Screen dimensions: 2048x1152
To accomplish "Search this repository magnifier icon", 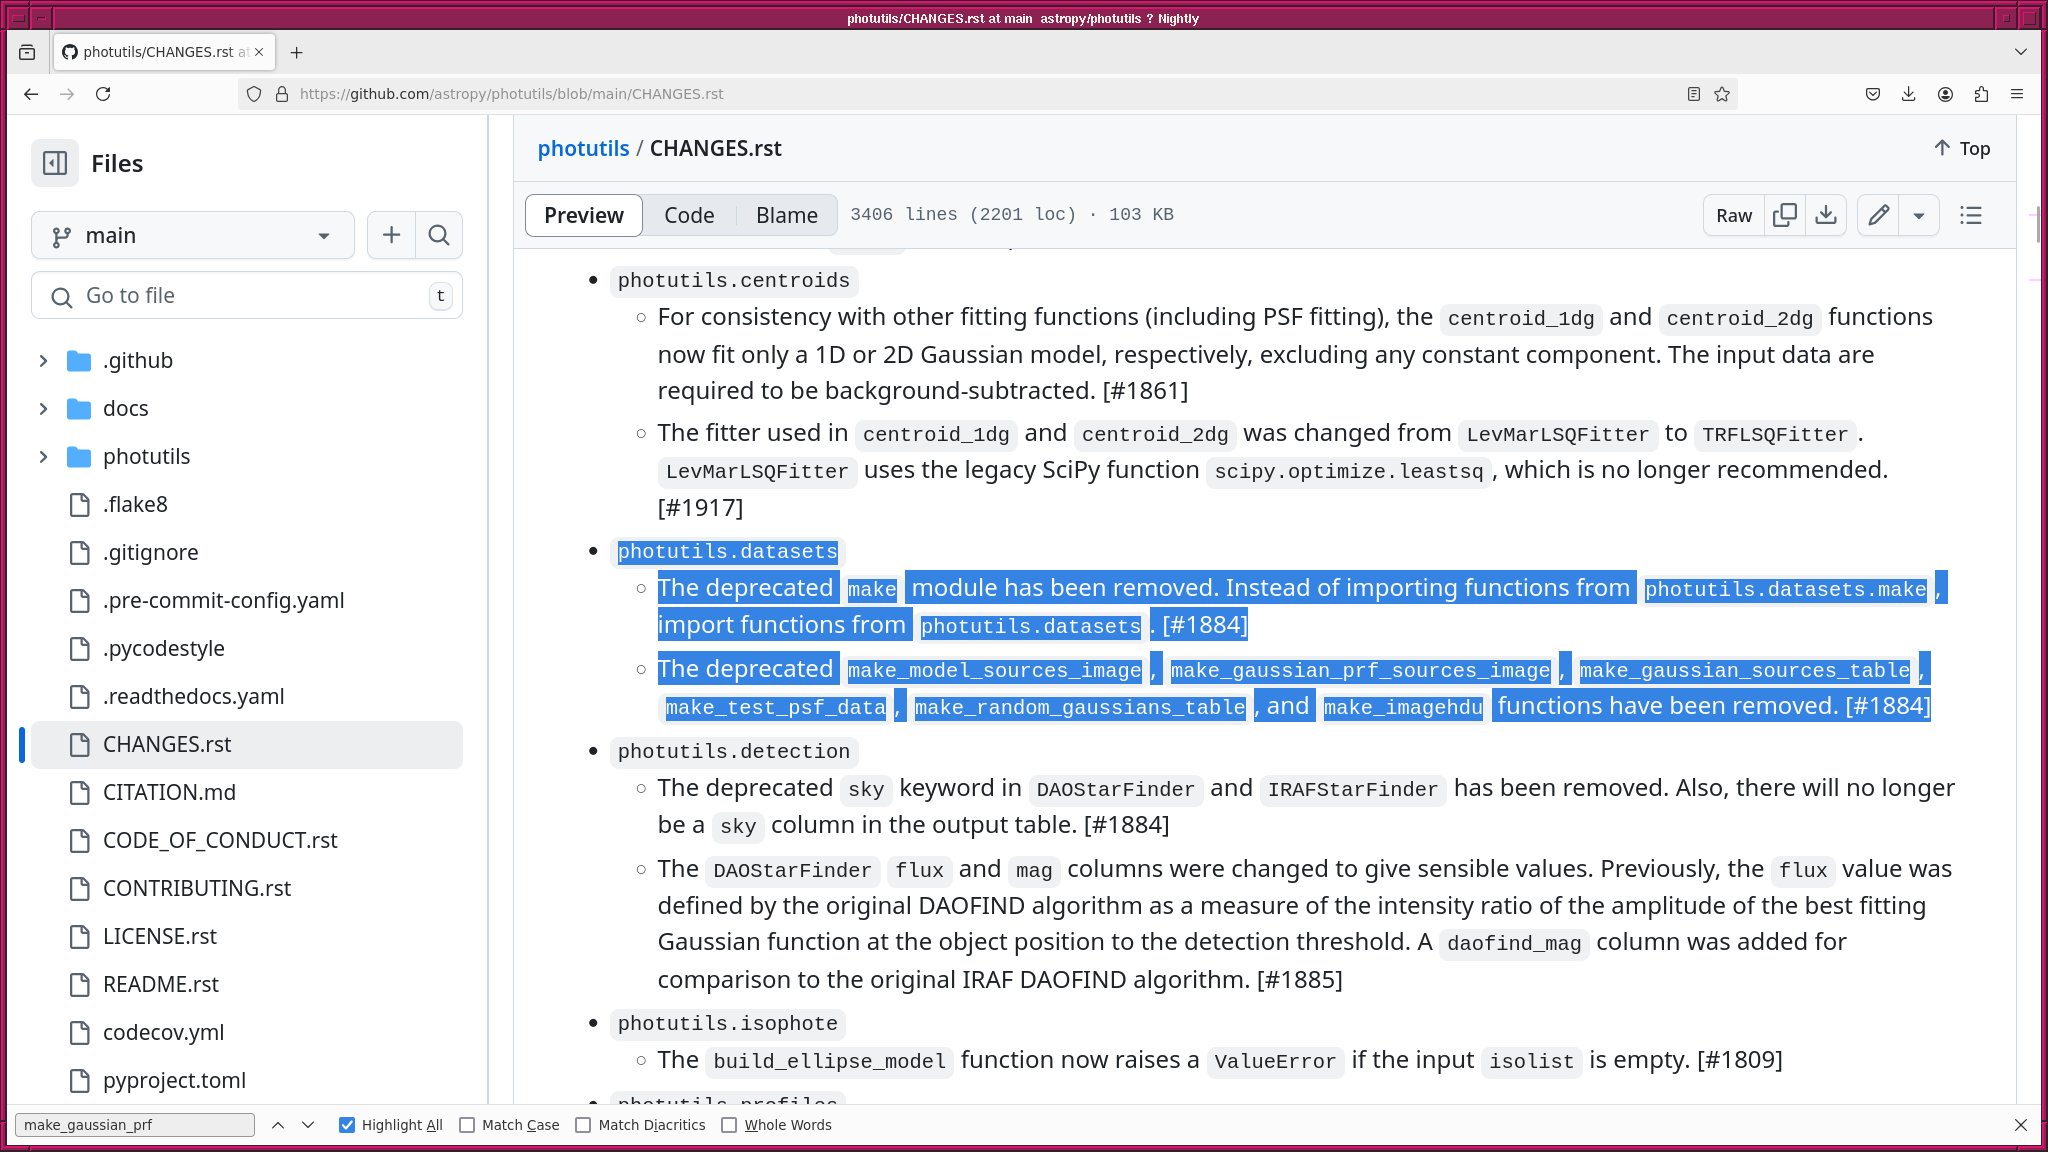I will [x=439, y=235].
